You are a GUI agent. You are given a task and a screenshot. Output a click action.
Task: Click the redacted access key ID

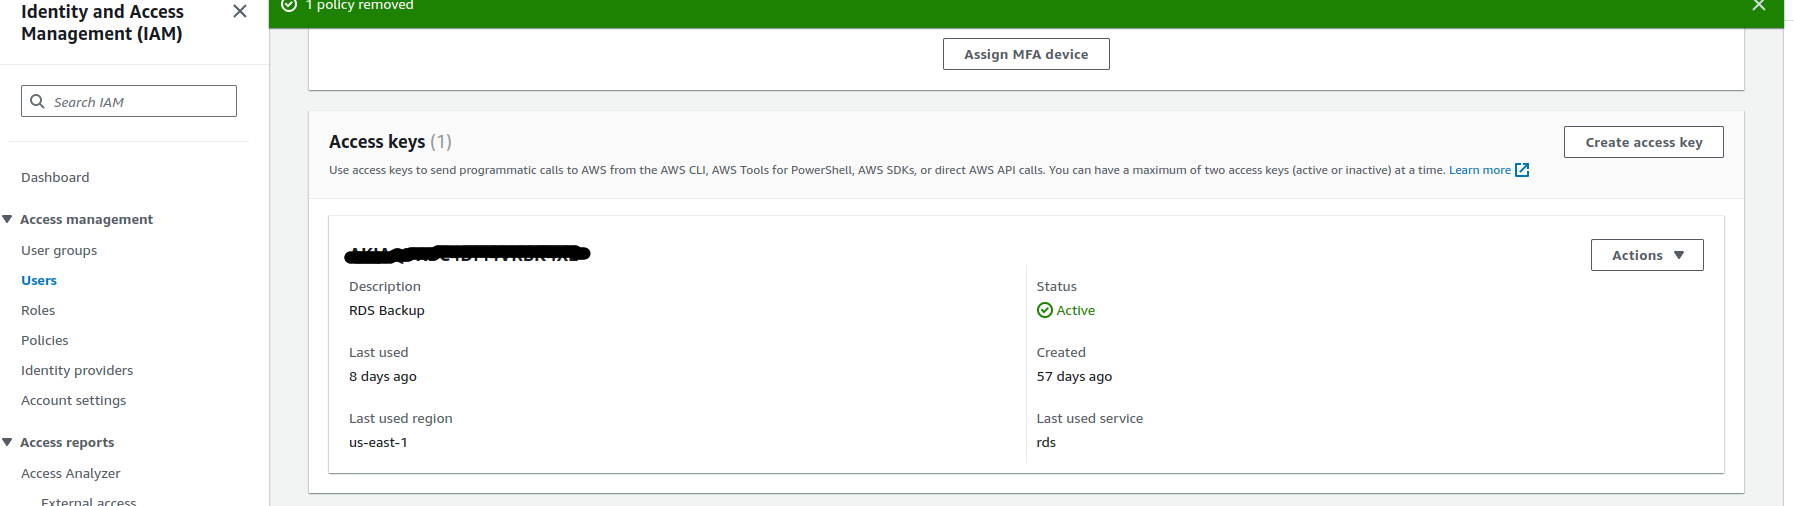(x=467, y=254)
